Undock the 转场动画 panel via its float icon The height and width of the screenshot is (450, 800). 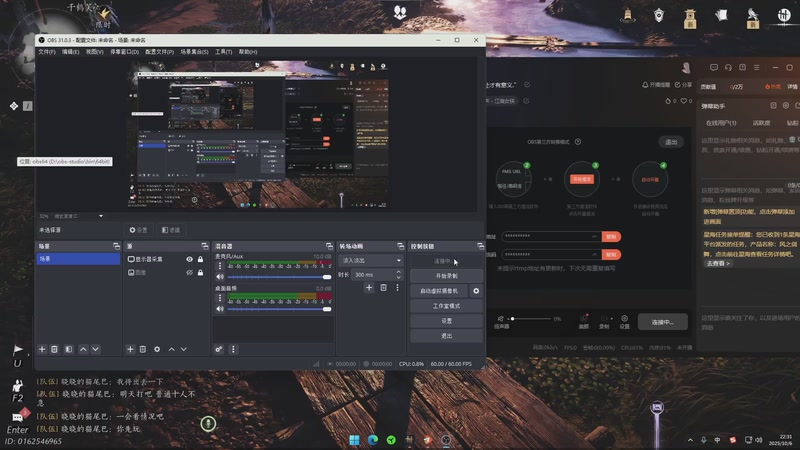(401, 246)
